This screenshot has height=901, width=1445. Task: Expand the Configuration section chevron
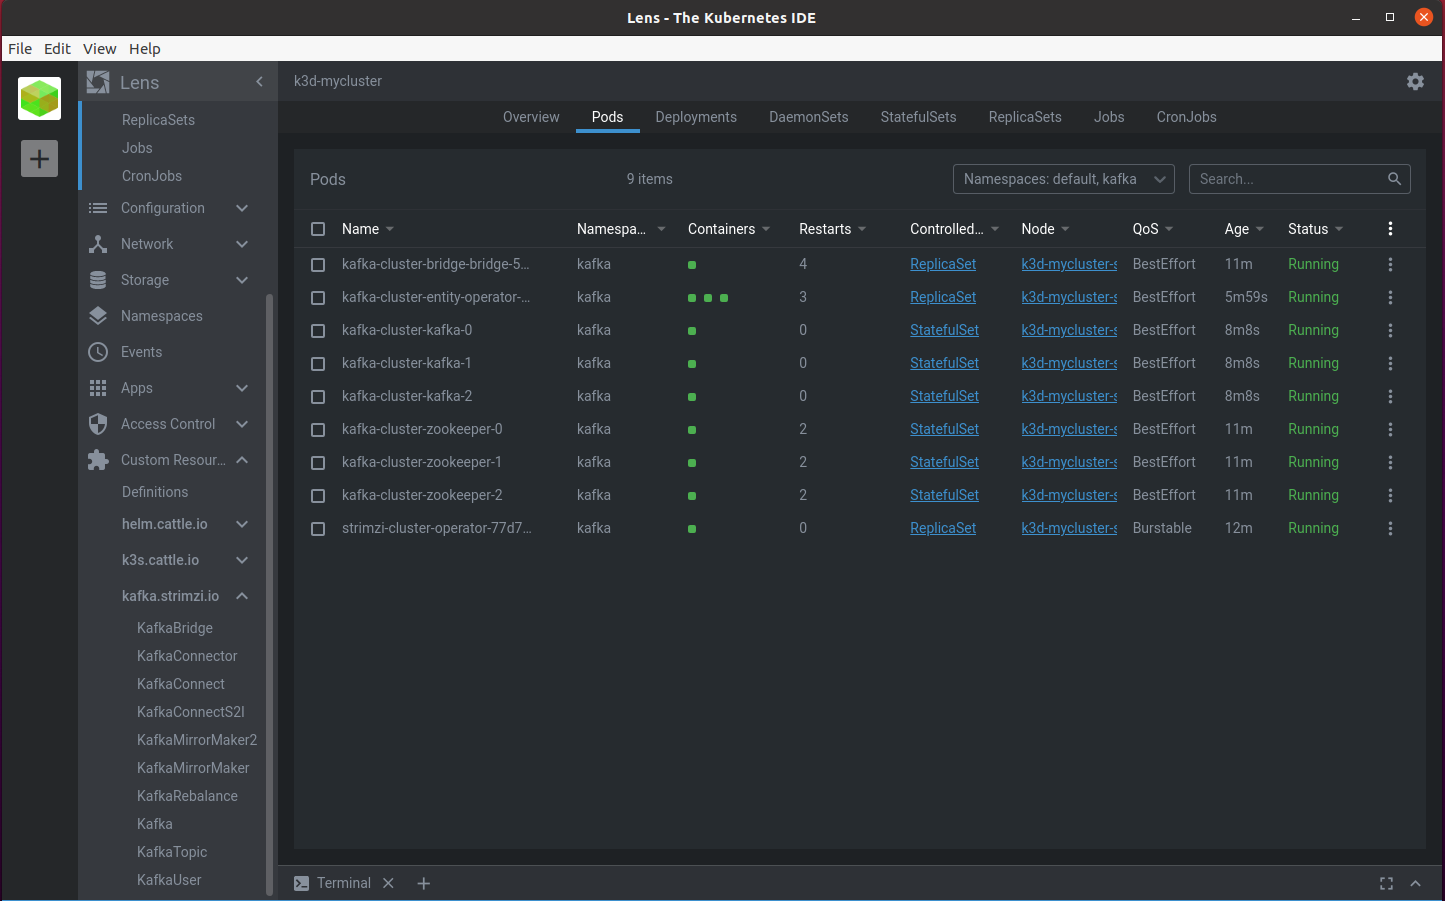click(242, 208)
